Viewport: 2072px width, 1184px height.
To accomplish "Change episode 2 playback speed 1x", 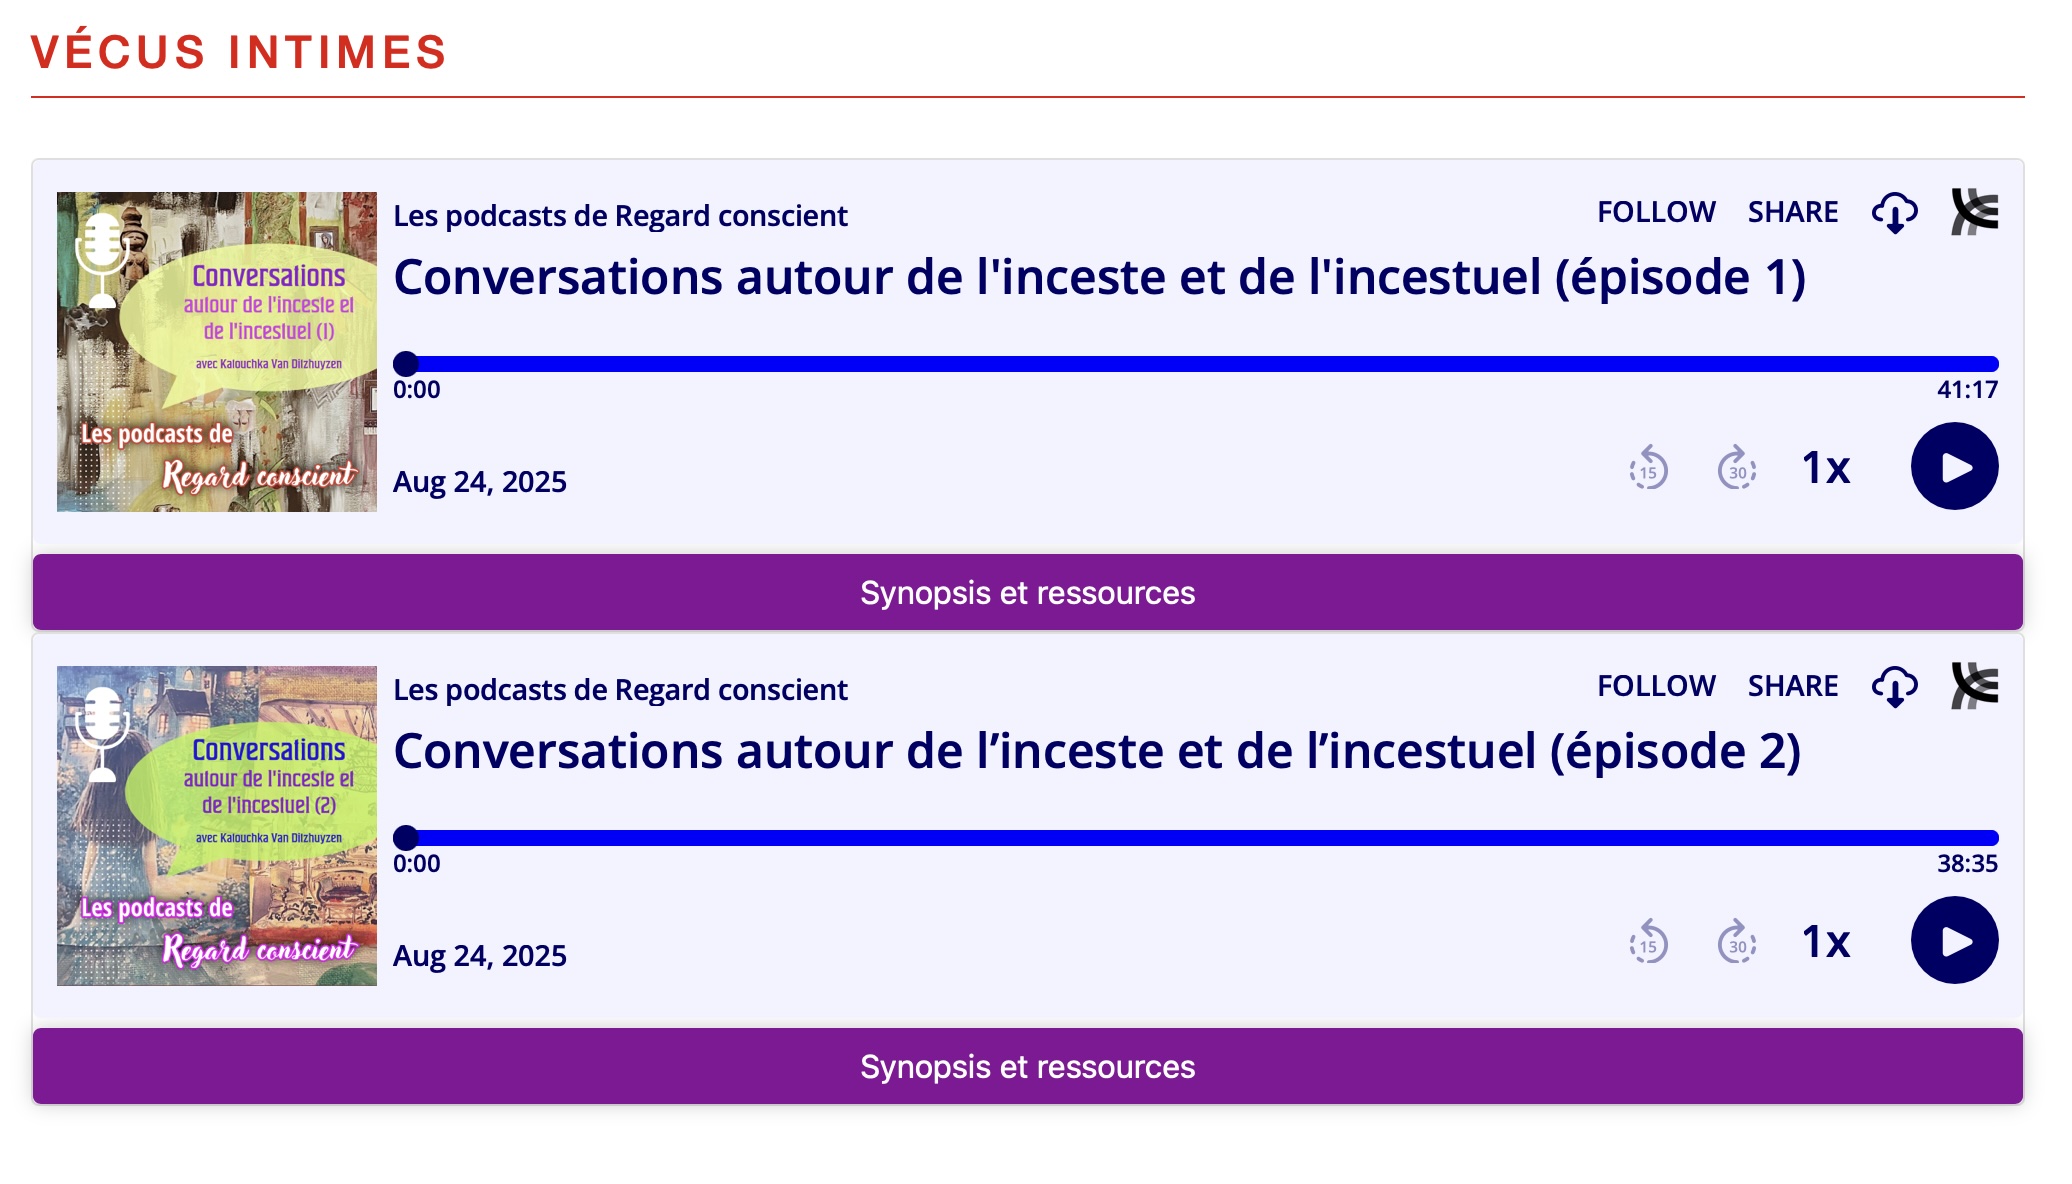I will (1826, 942).
